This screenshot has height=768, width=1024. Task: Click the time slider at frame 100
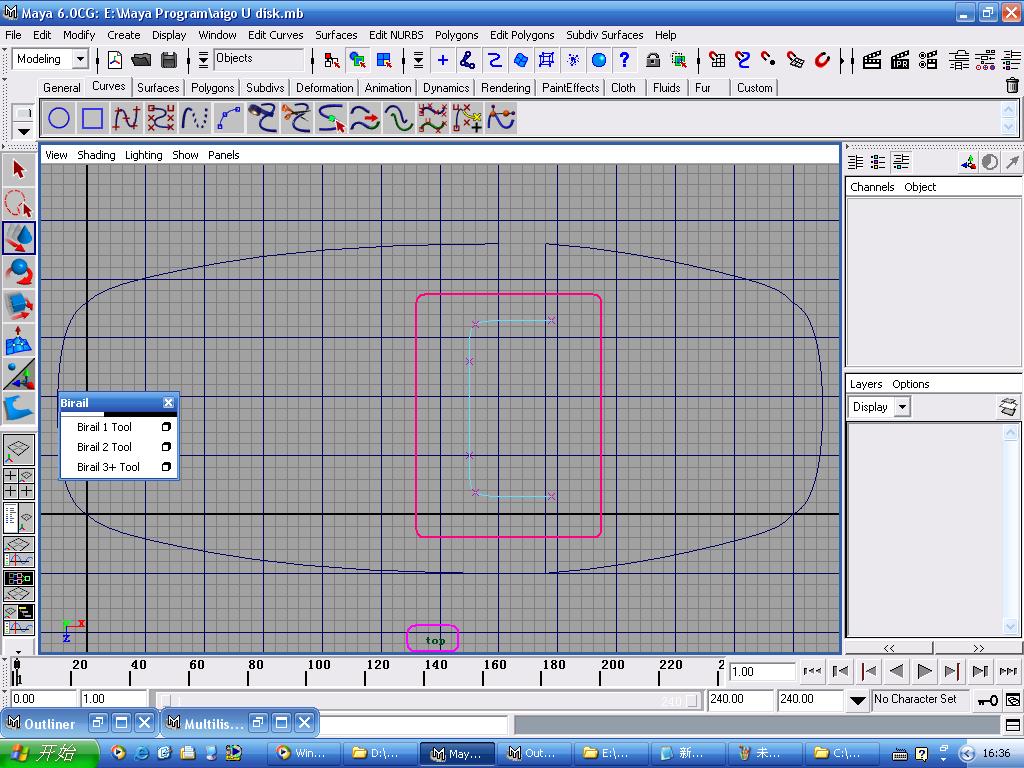pos(306,671)
